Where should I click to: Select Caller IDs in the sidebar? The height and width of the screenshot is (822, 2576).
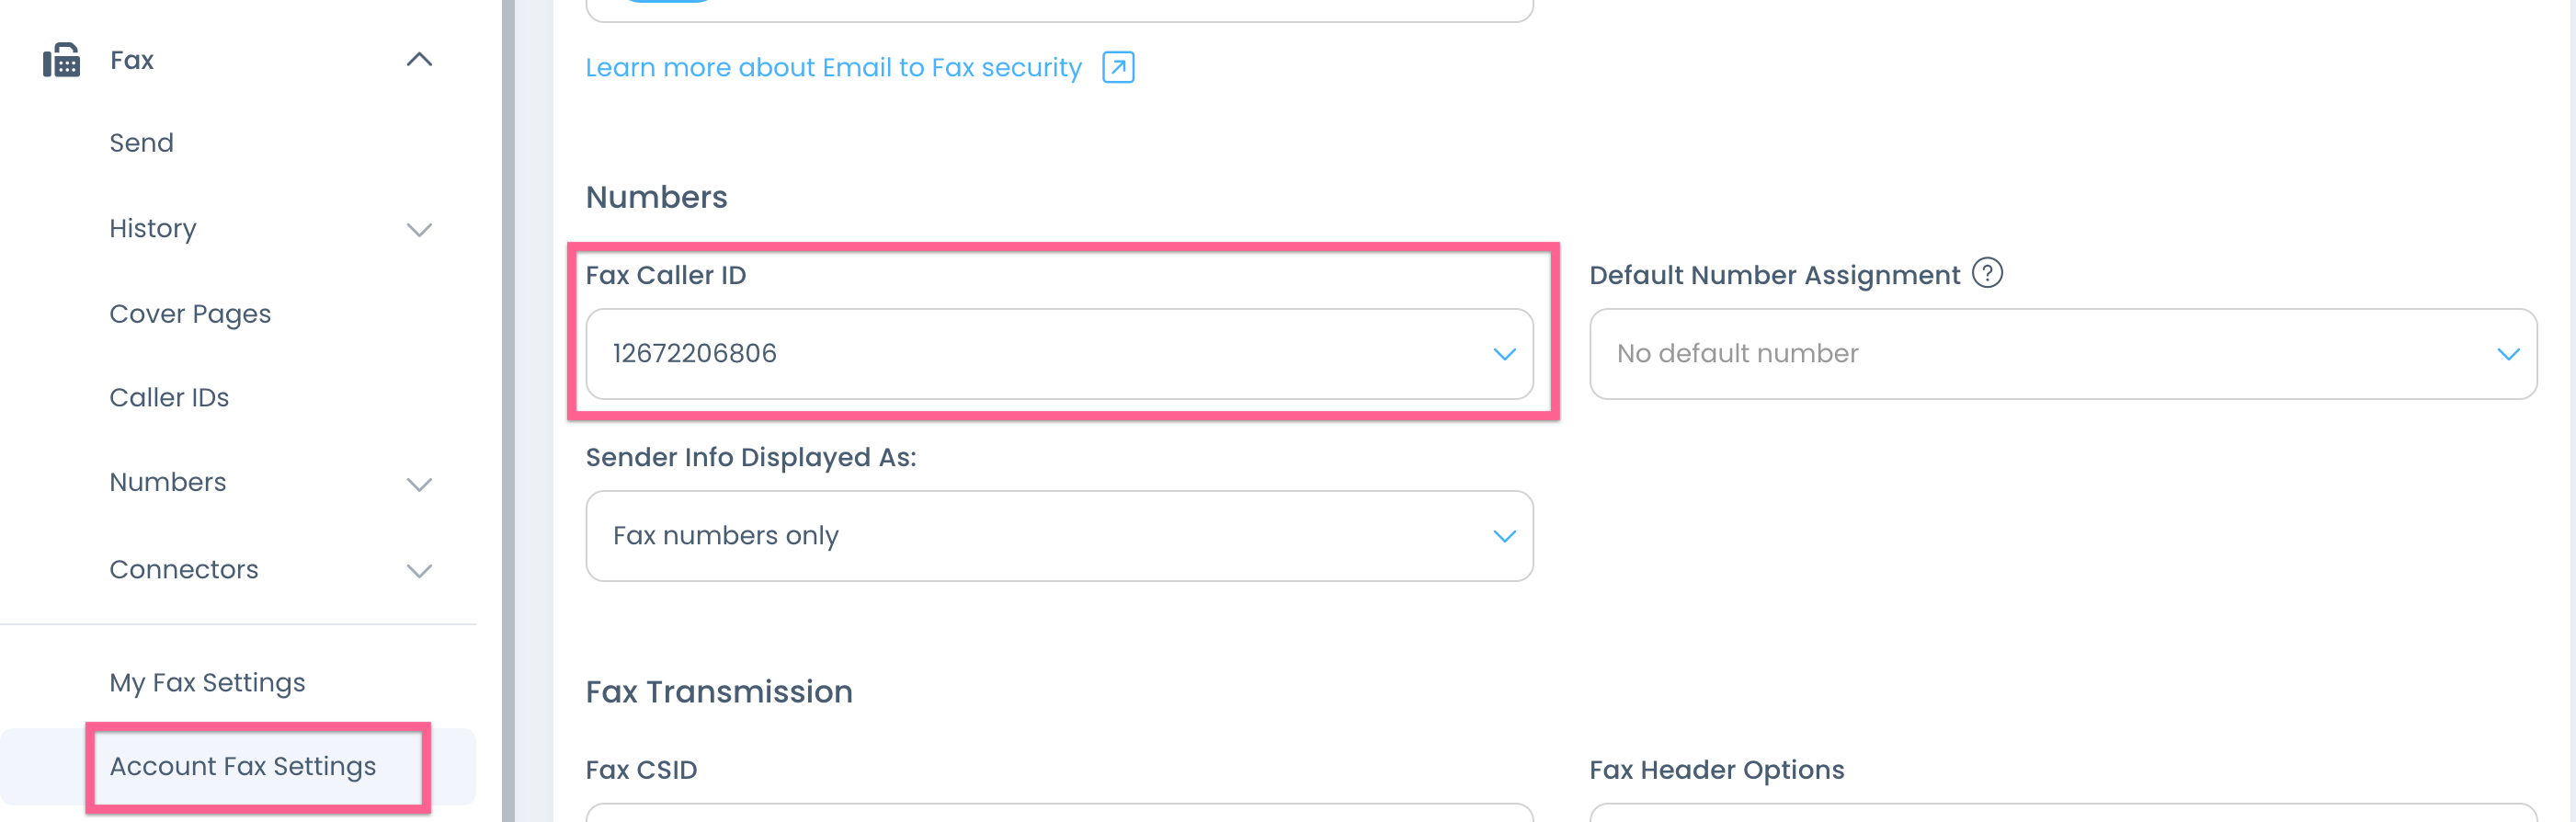169,398
